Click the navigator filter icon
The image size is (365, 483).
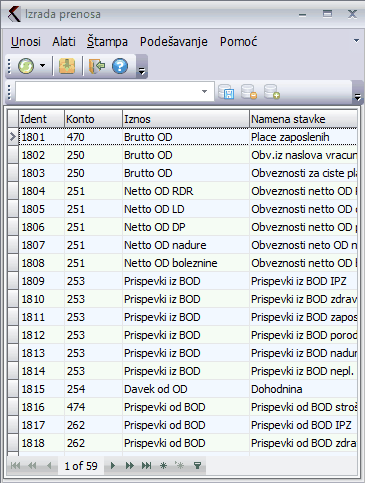click(197, 466)
